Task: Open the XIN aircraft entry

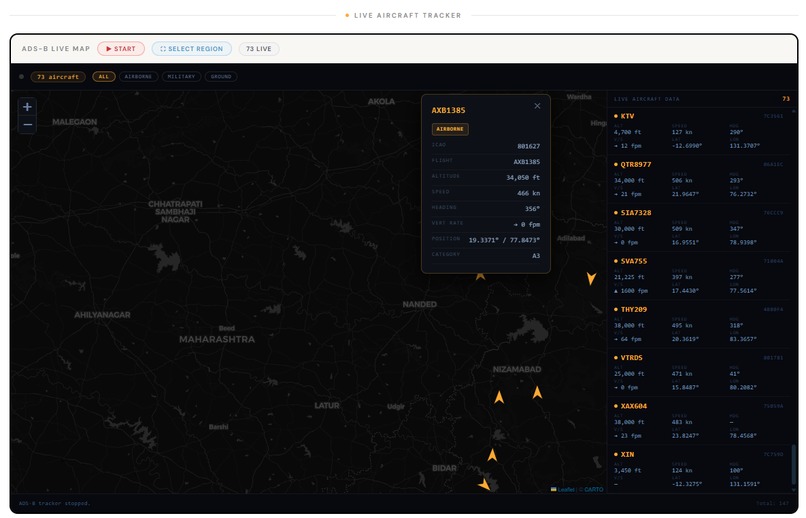Action: pos(699,469)
